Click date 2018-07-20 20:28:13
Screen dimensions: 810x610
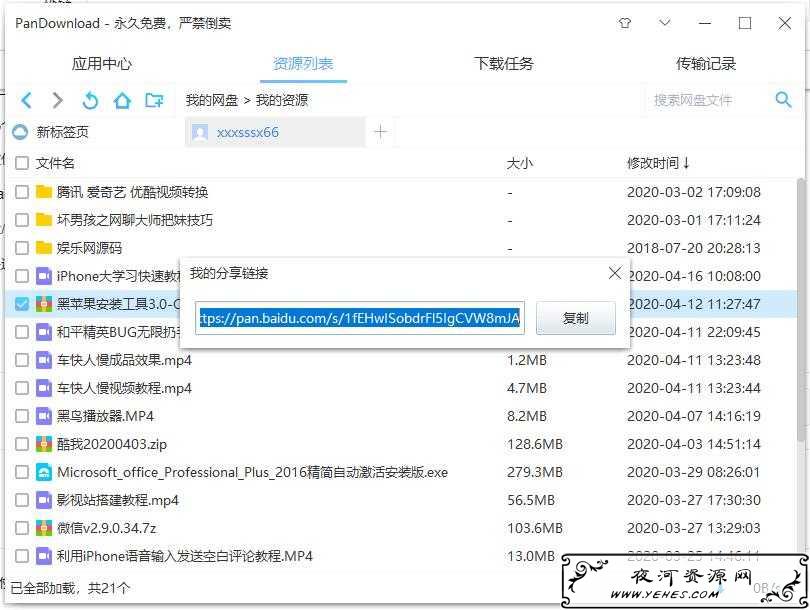coord(694,248)
